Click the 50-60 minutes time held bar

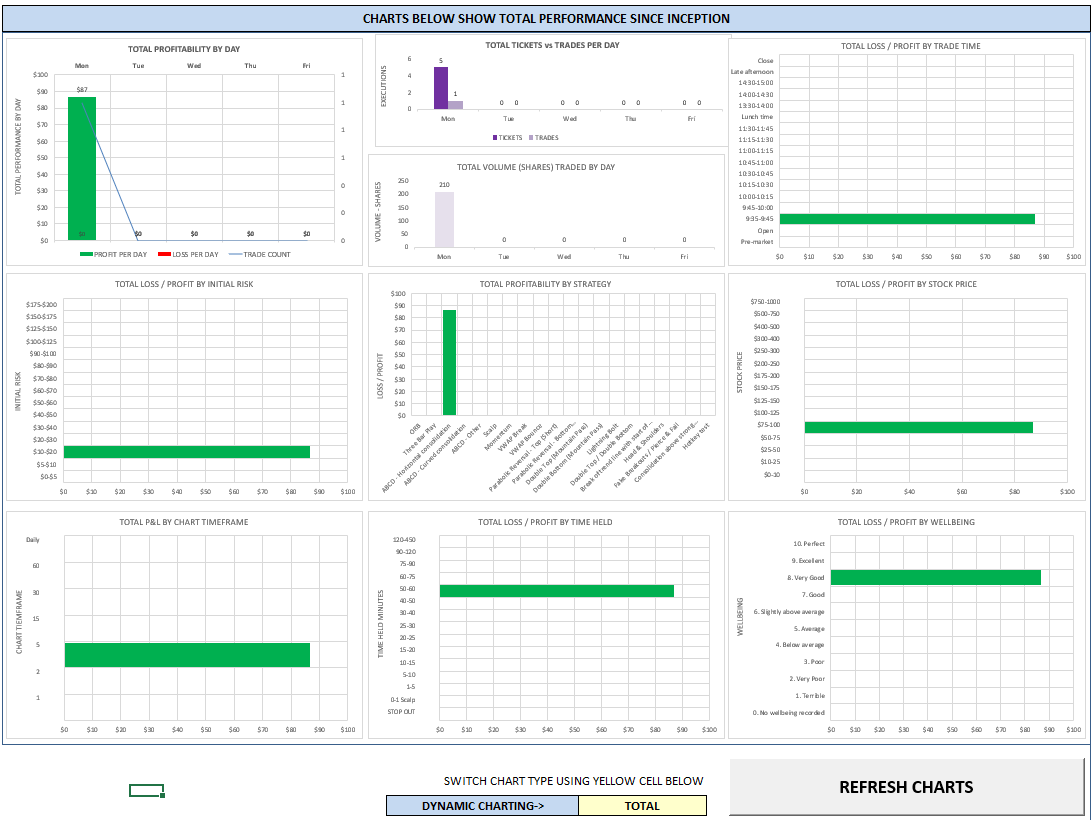coord(557,591)
